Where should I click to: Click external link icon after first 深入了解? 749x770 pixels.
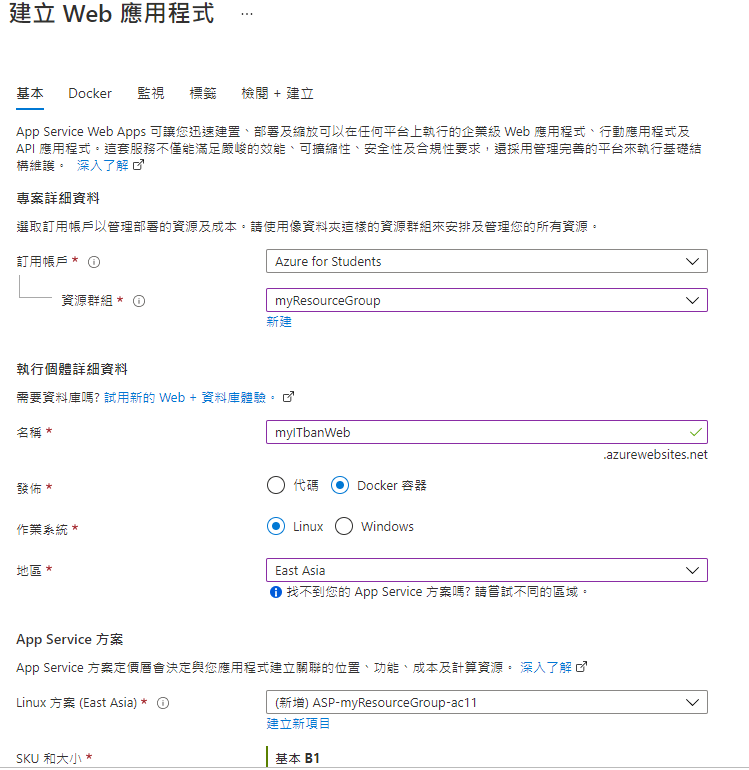coord(139,165)
